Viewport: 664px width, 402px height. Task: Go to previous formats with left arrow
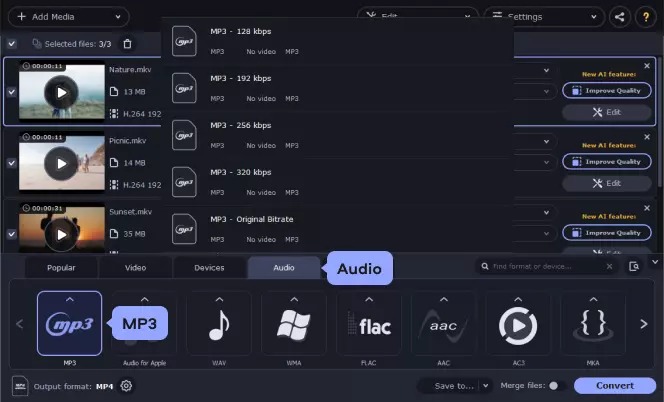19,324
